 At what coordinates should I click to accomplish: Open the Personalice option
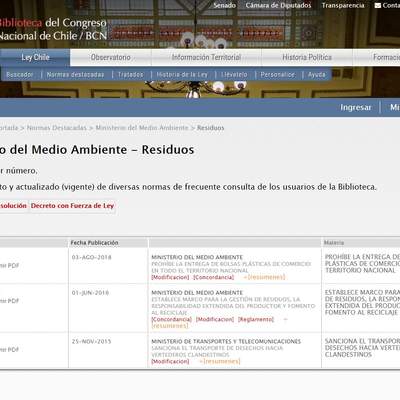pyautogui.click(x=278, y=75)
